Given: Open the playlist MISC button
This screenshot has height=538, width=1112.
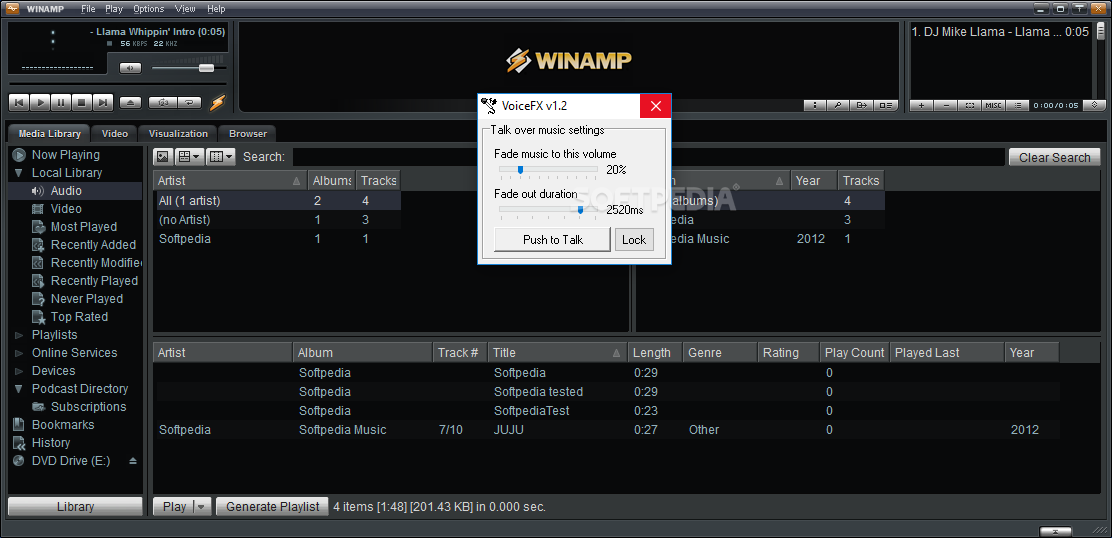Looking at the screenshot, I should point(994,106).
